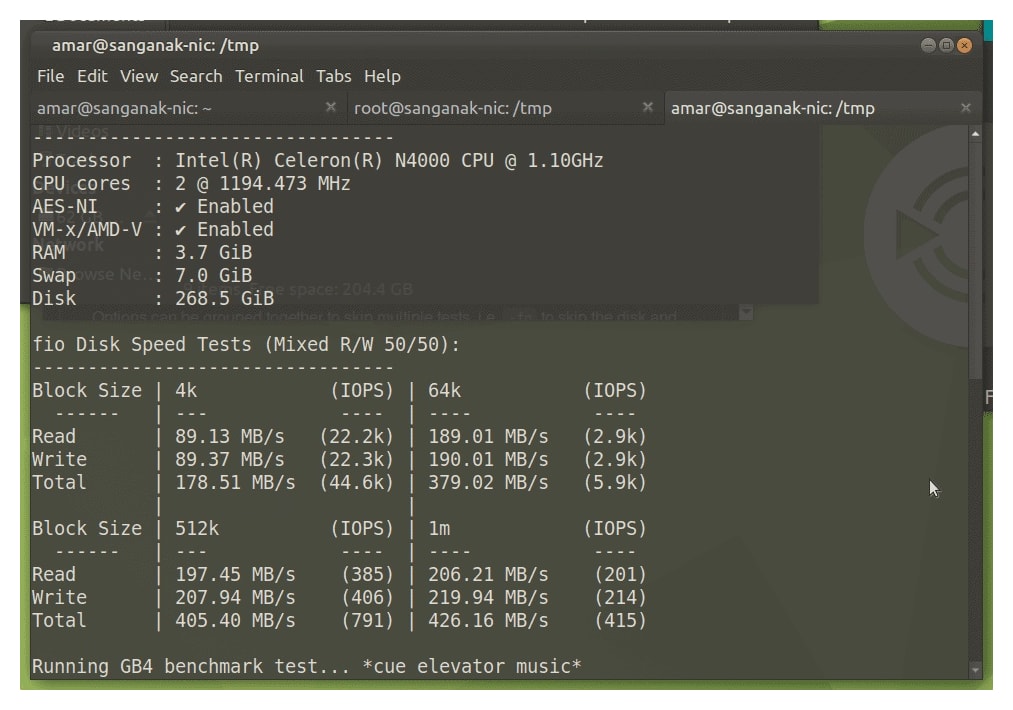Click the scrollbar down arrow
1013x710 pixels.
pyautogui.click(x=975, y=671)
